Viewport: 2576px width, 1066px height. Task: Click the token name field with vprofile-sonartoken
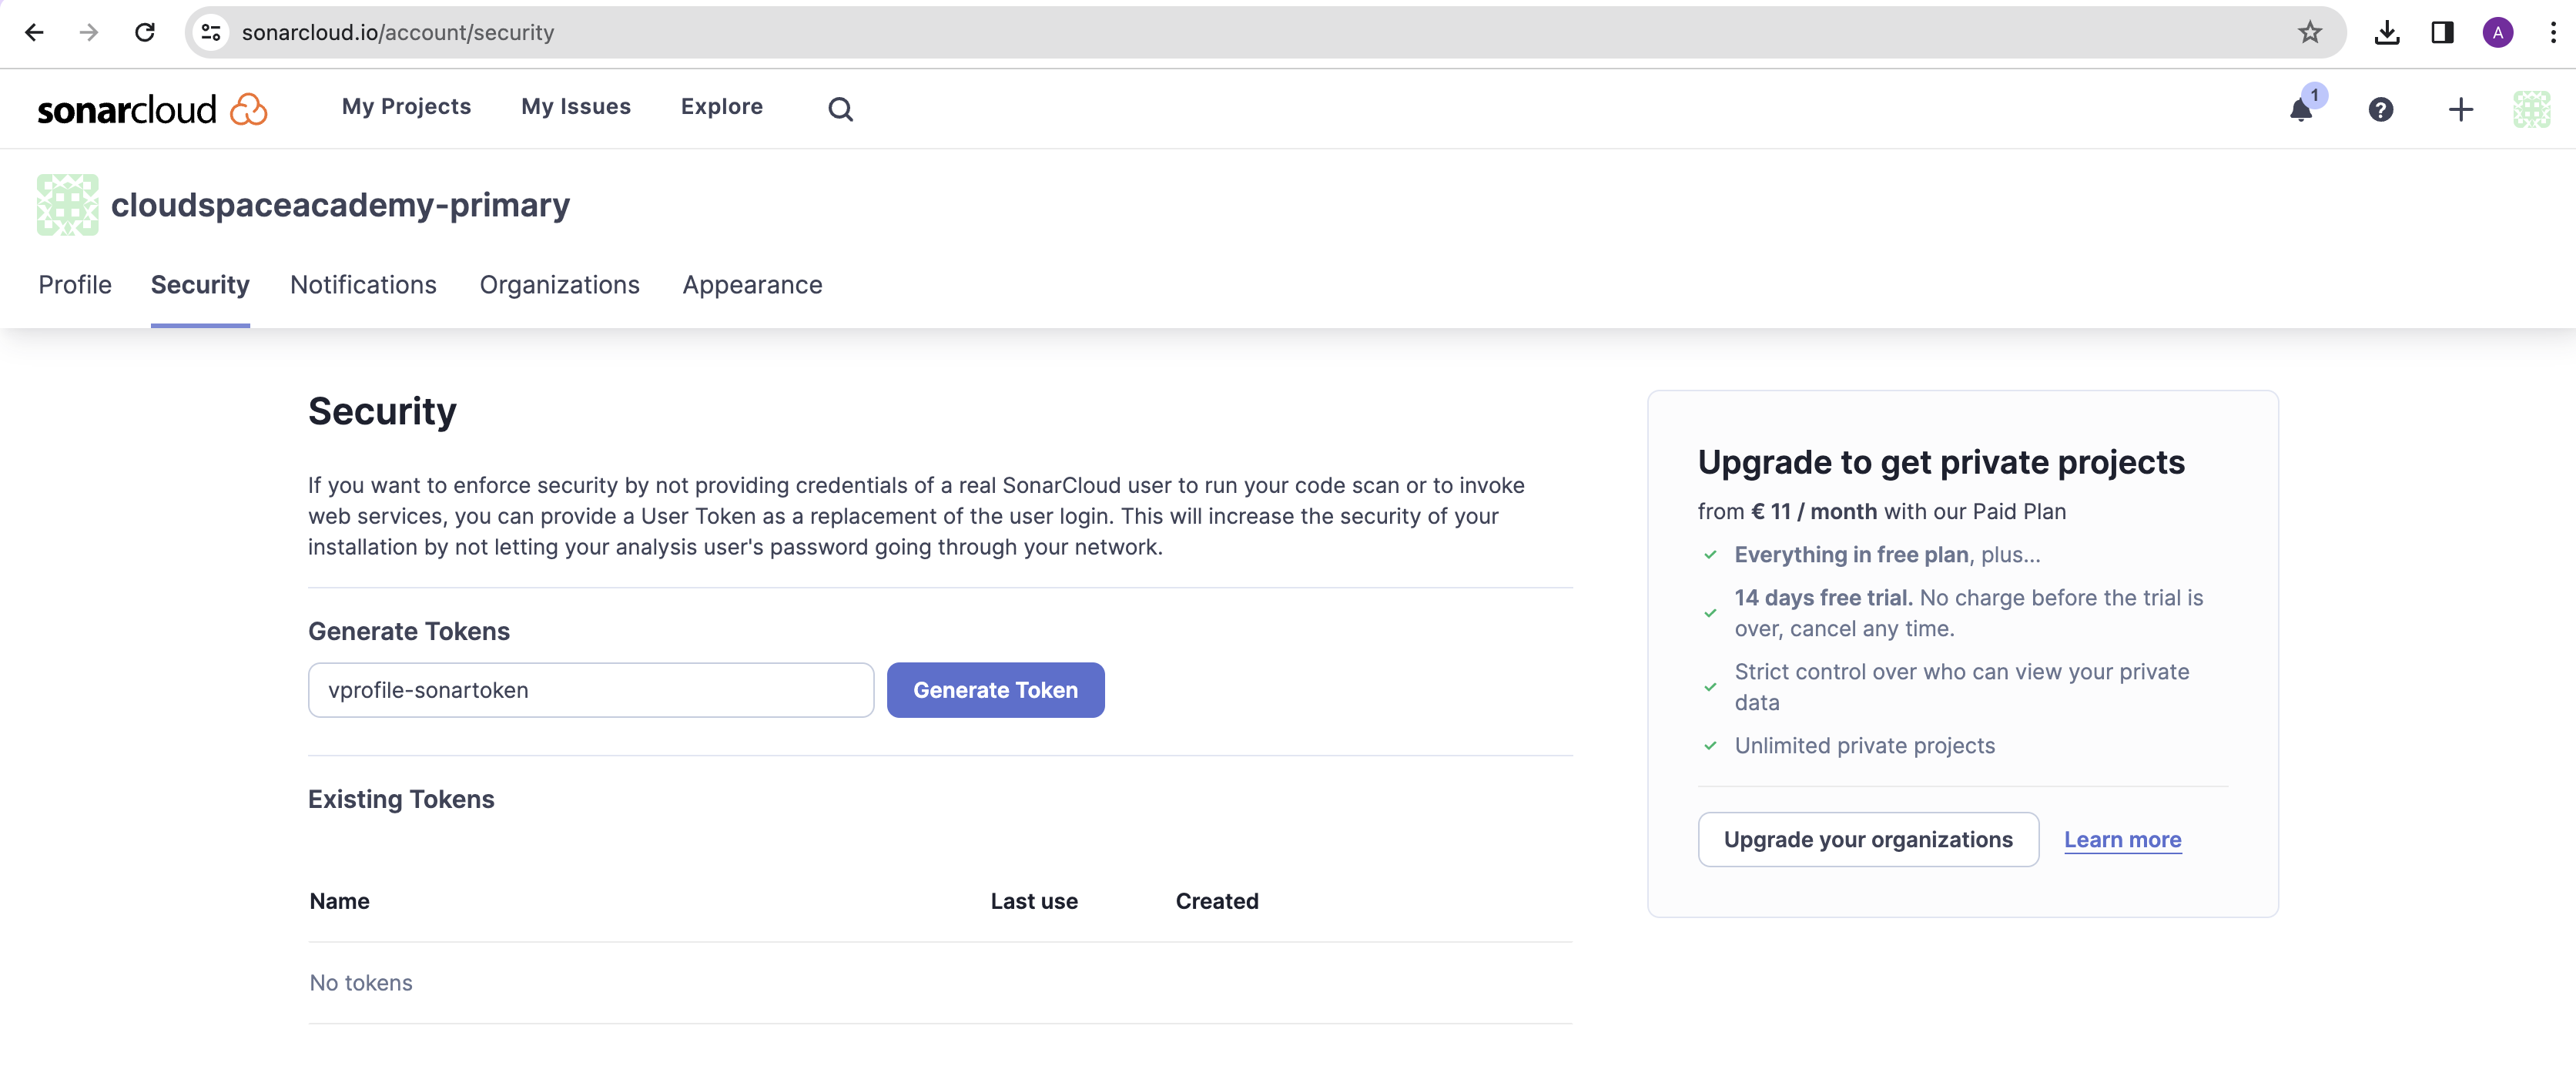[x=591, y=690]
